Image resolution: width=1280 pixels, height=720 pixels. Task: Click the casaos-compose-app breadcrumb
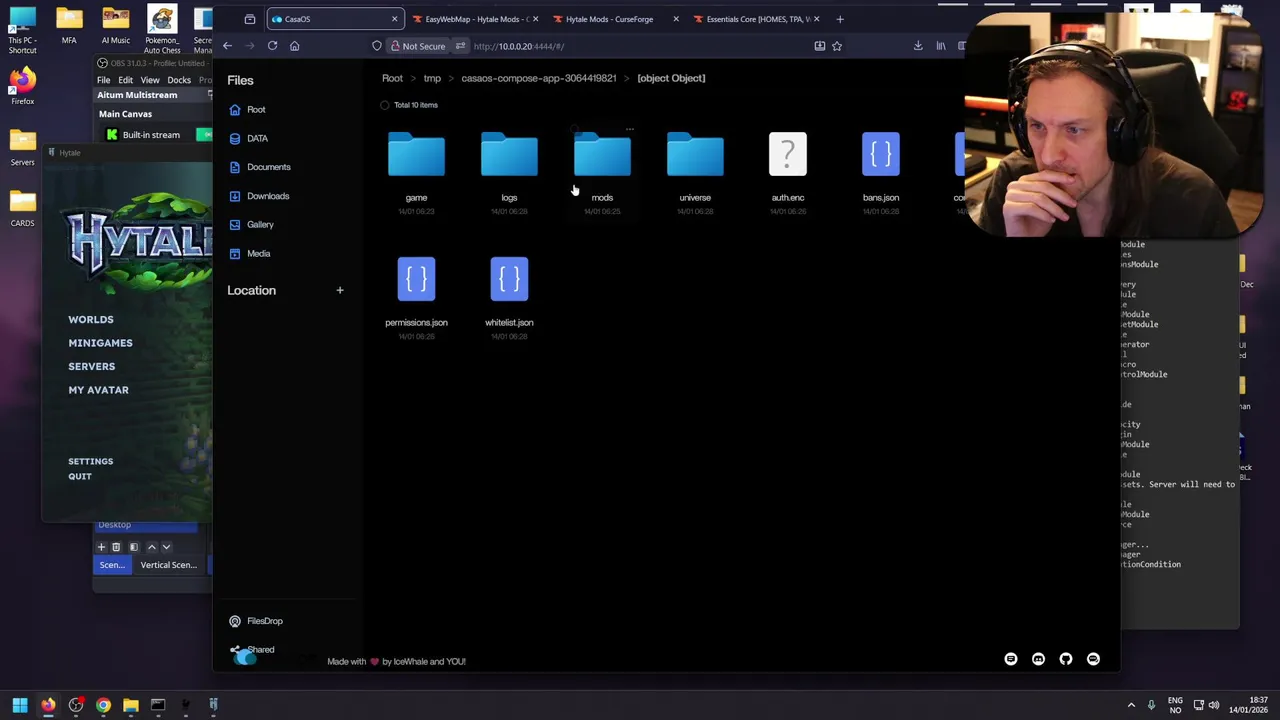pyautogui.click(x=539, y=78)
